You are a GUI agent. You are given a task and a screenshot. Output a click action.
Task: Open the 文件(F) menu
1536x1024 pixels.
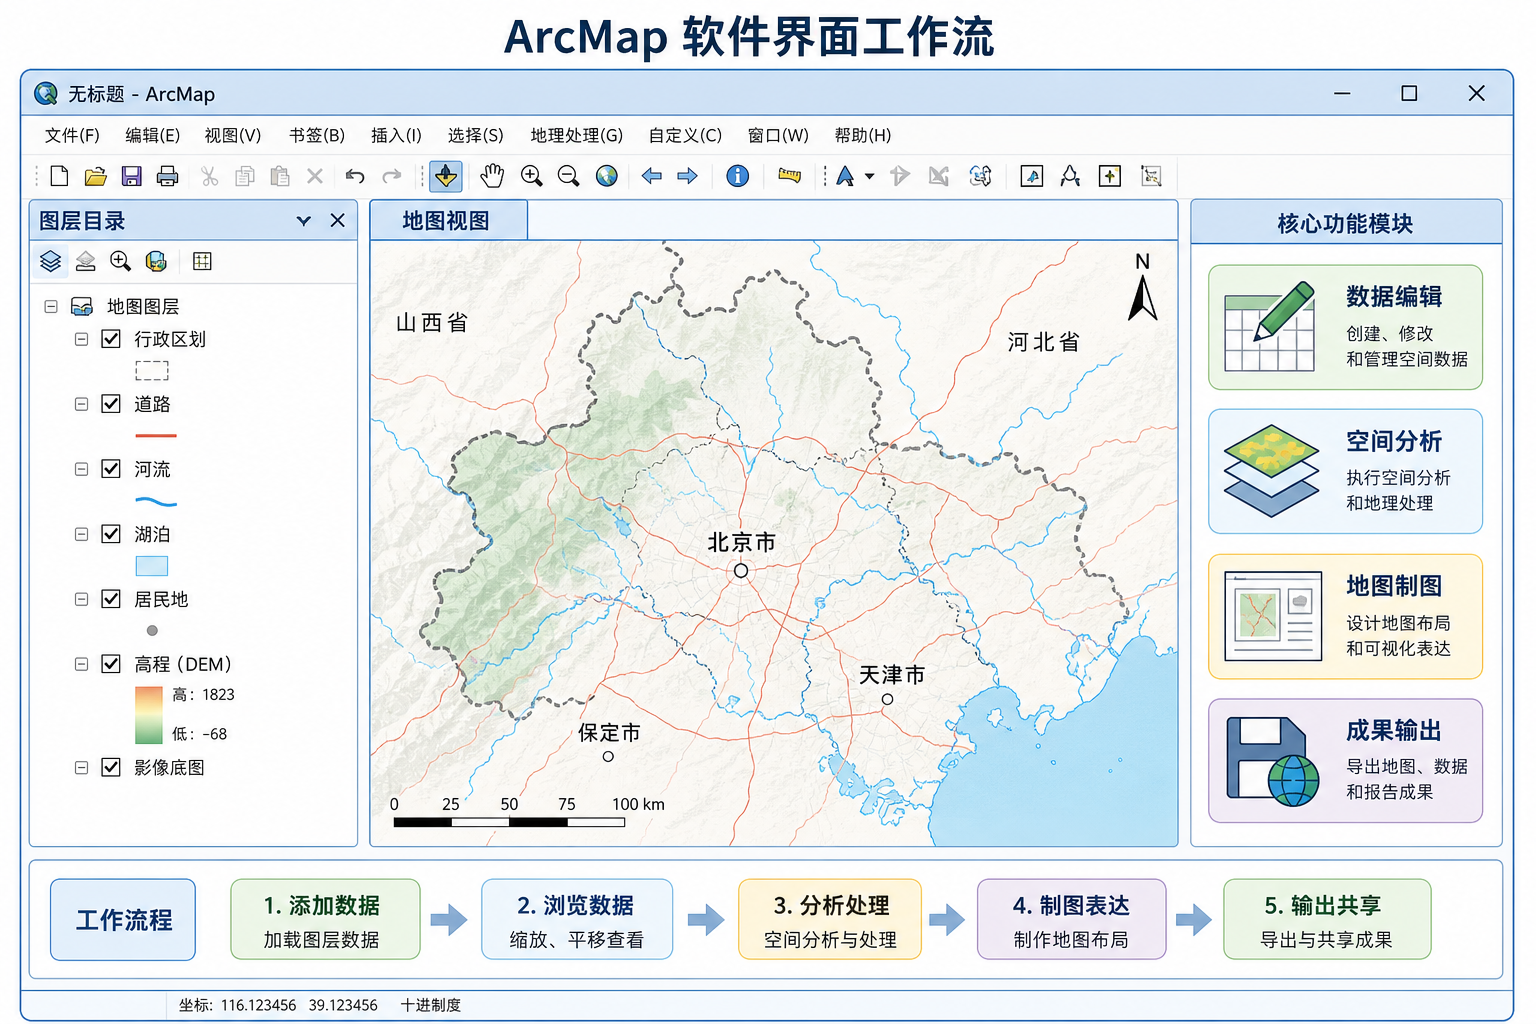pos(72,135)
